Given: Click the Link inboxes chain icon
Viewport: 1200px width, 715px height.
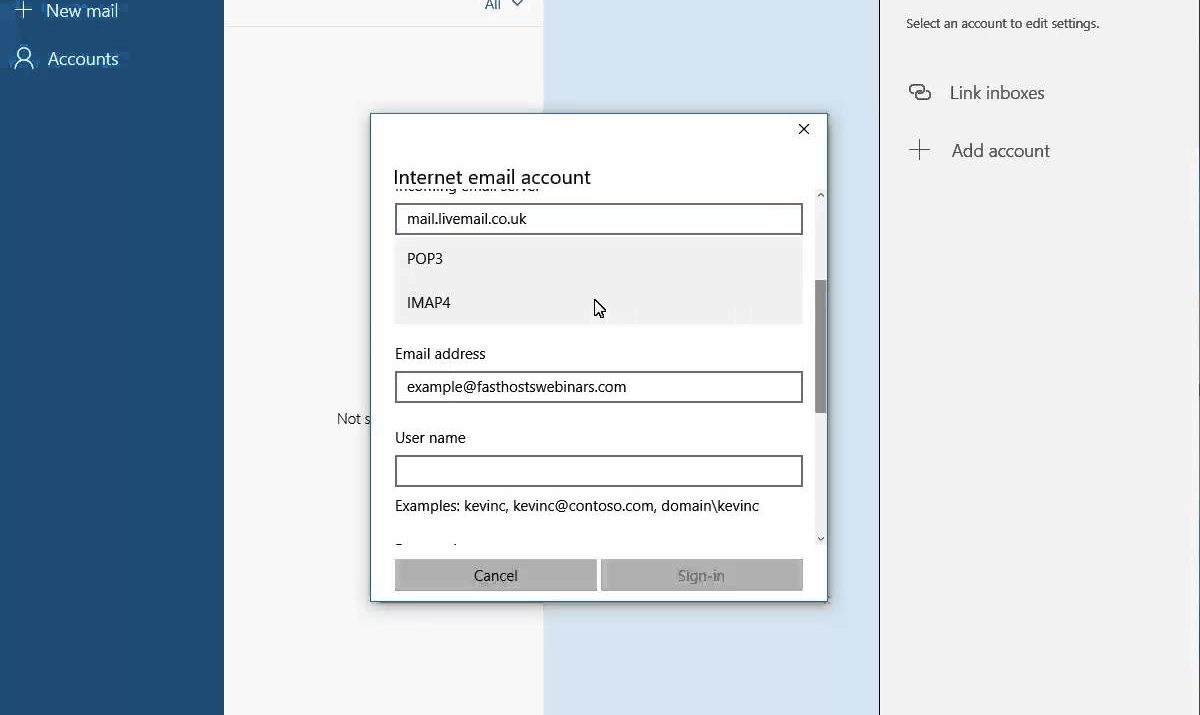Looking at the screenshot, I should tap(919, 93).
